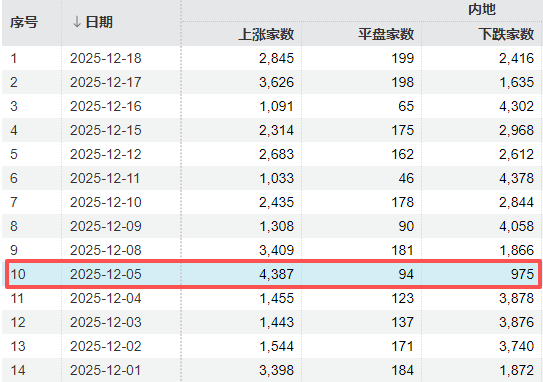Select date cell 2025-12-03
This screenshot has width=543, height=382.
[106, 322]
